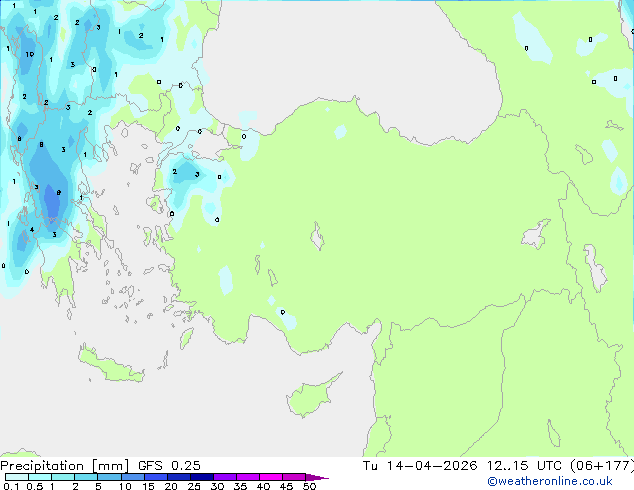634x490 pixels.
Task: Click the legend label 0.5
Action: click(35, 486)
